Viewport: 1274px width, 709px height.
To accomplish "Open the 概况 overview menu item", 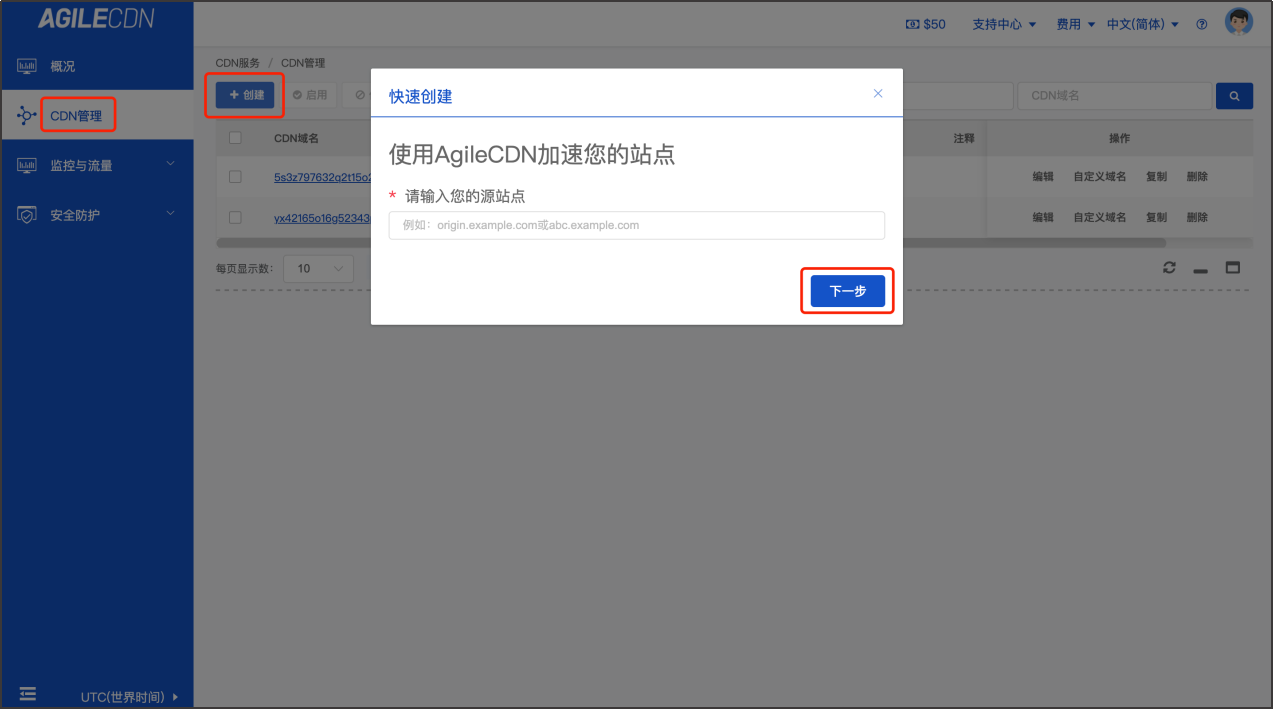I will click(63, 66).
